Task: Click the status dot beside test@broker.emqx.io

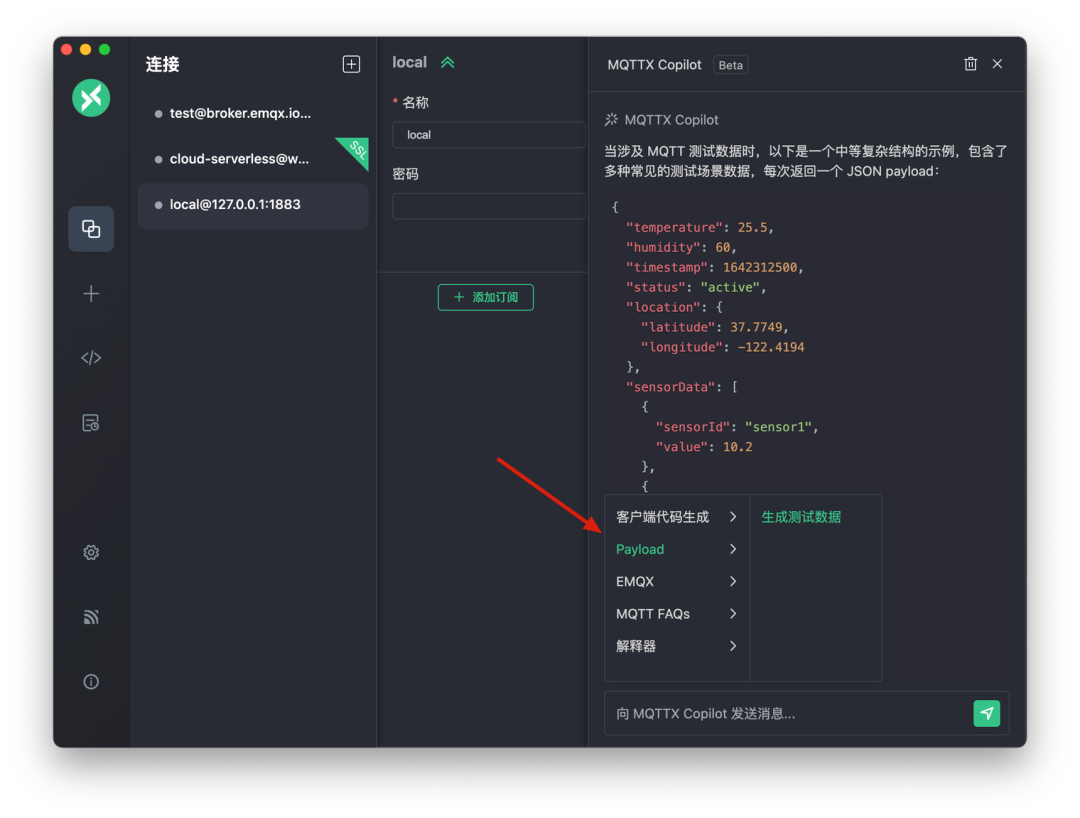Action: tap(158, 114)
